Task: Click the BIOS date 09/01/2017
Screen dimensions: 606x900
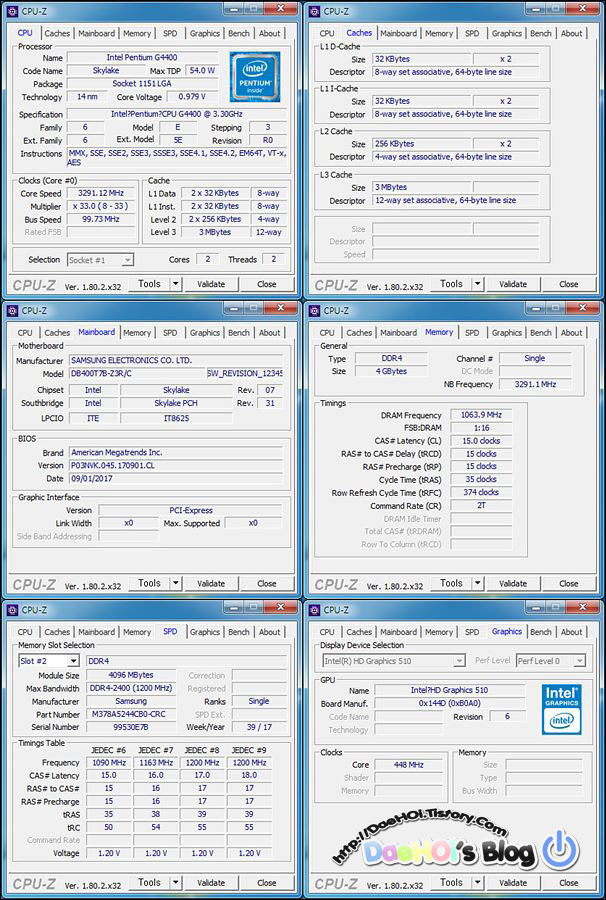Action: [x=176, y=478]
